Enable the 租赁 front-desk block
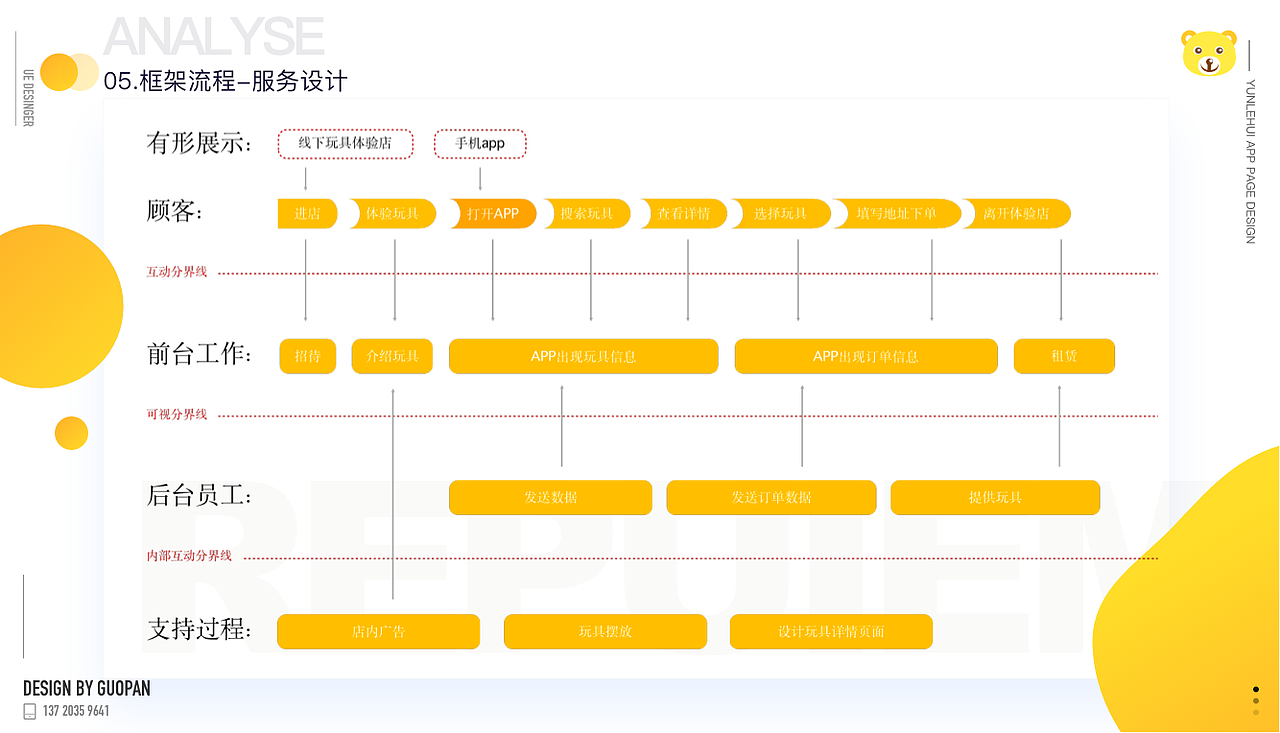The width and height of the screenshot is (1280, 733). coord(1064,356)
